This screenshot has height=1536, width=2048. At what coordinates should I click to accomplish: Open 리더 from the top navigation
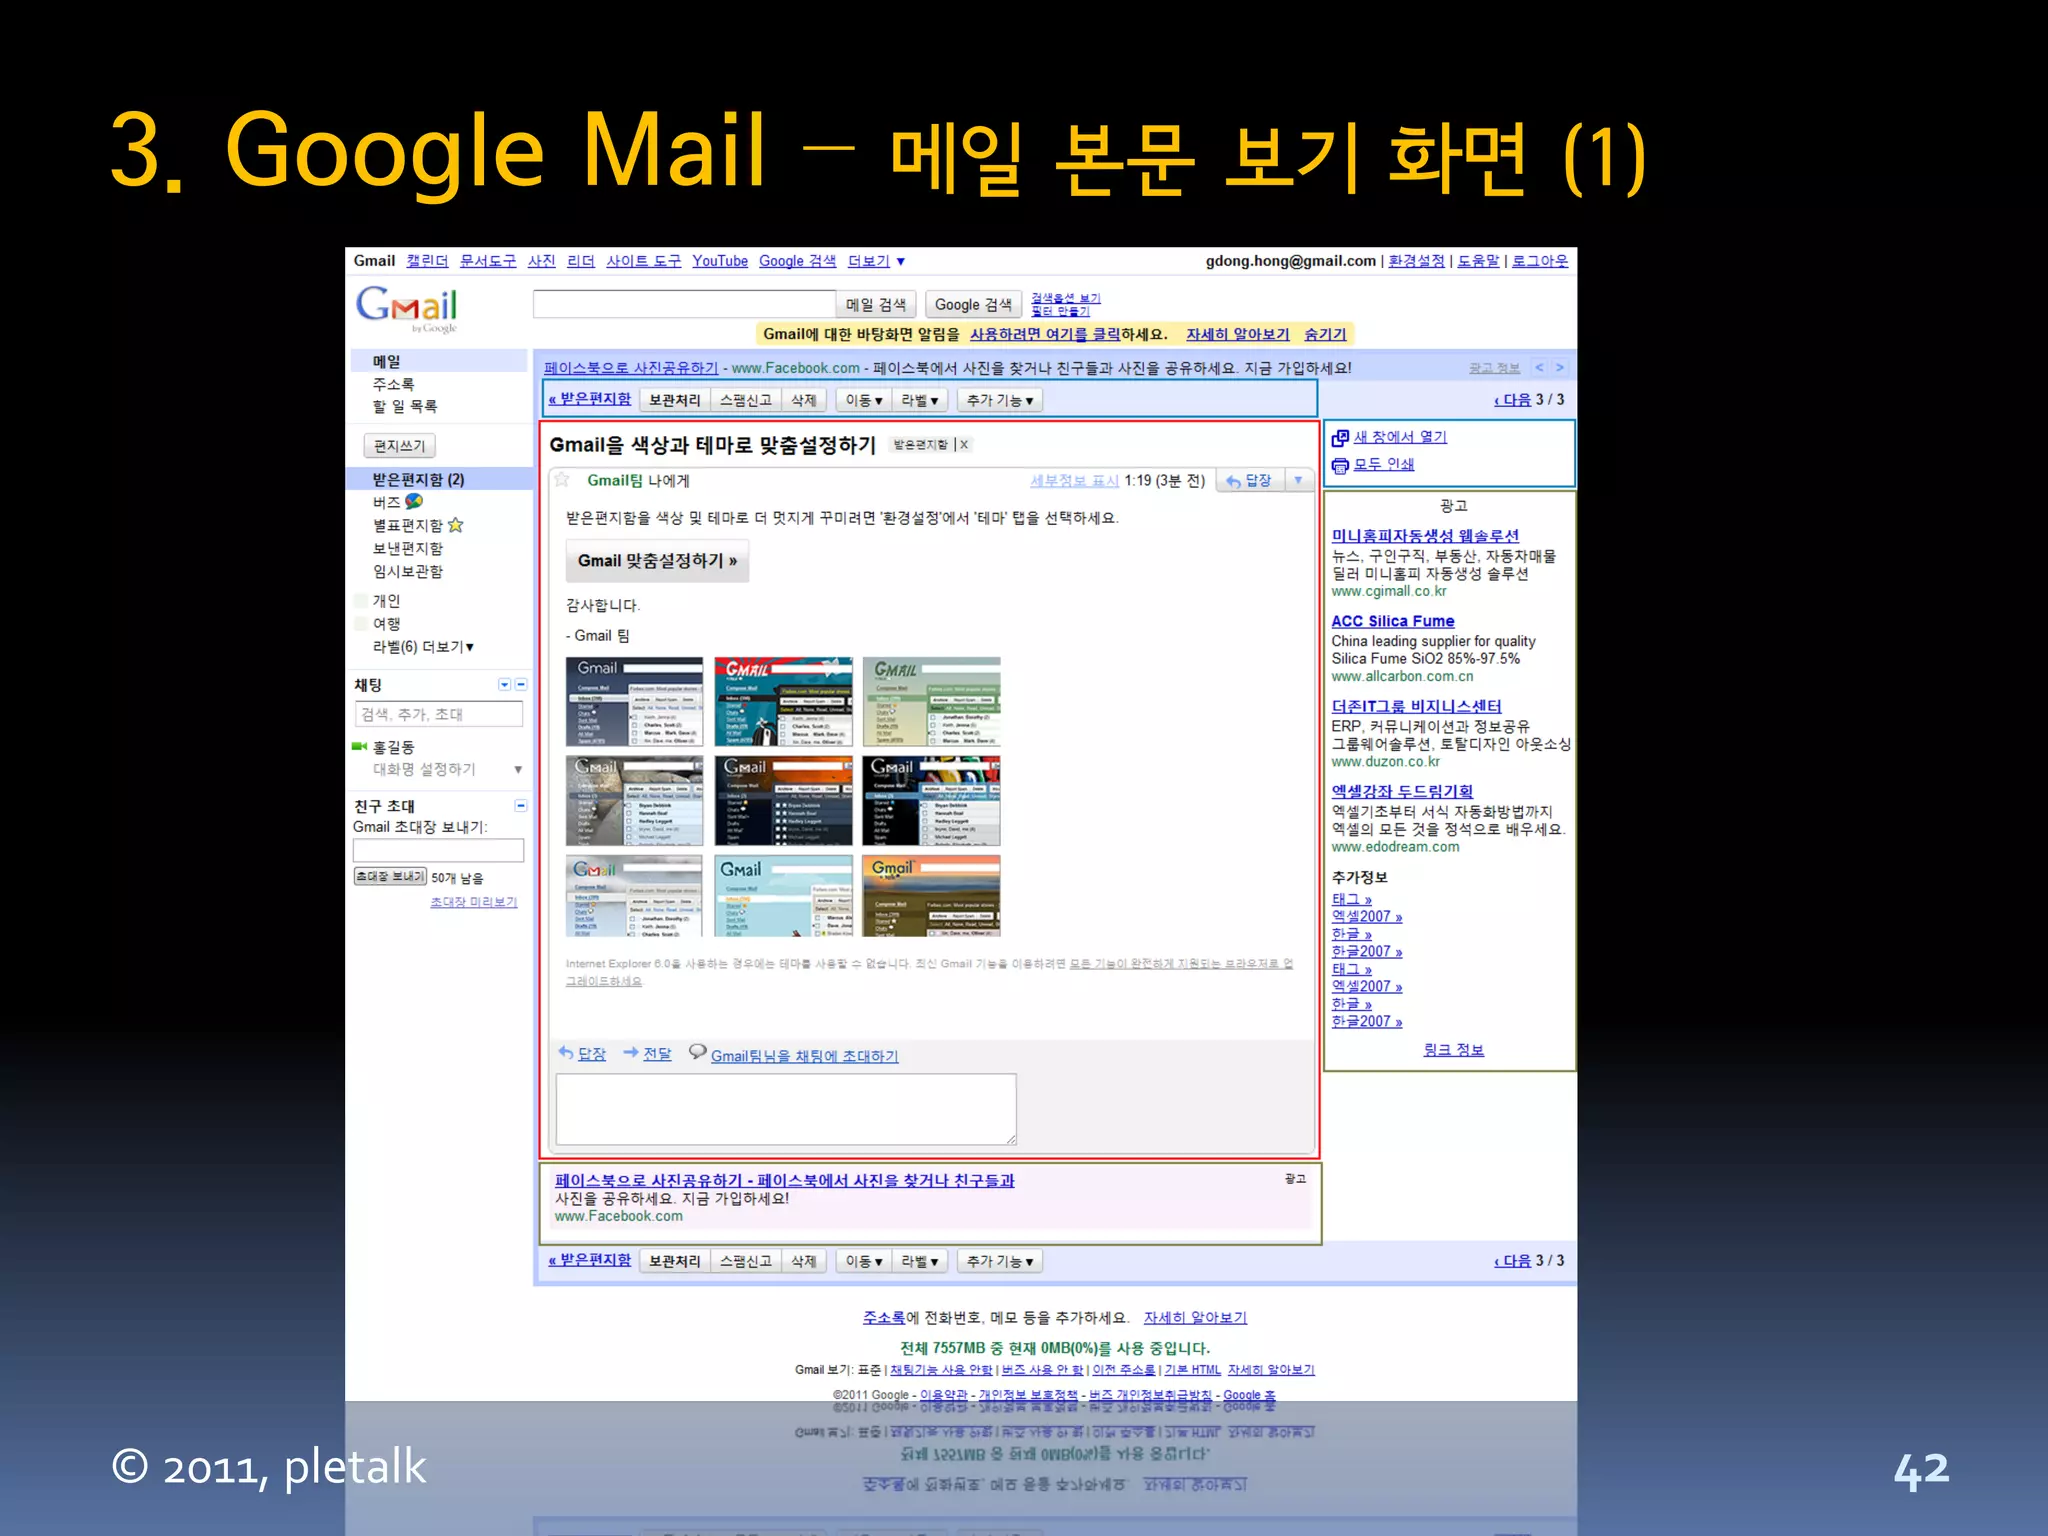(x=581, y=261)
